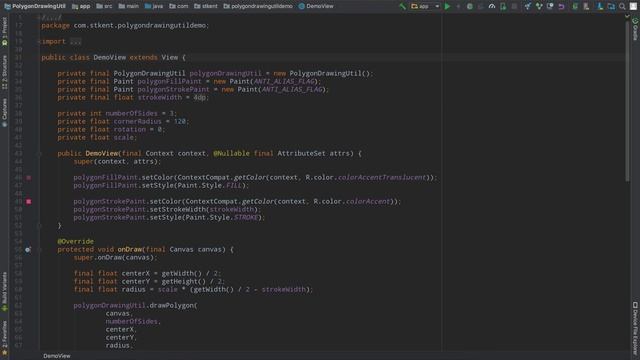Click 'centerX' variable declaration
Image resolution: width=640 pixels, height=360 pixels.
tap(136, 273)
